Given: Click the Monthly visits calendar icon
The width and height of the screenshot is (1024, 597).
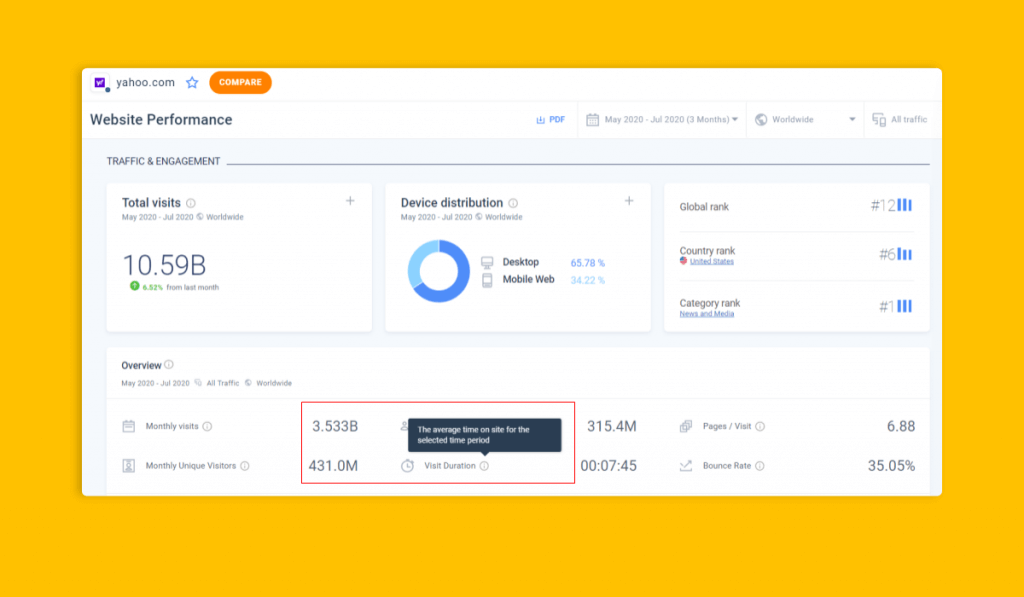Looking at the screenshot, I should tap(130, 425).
